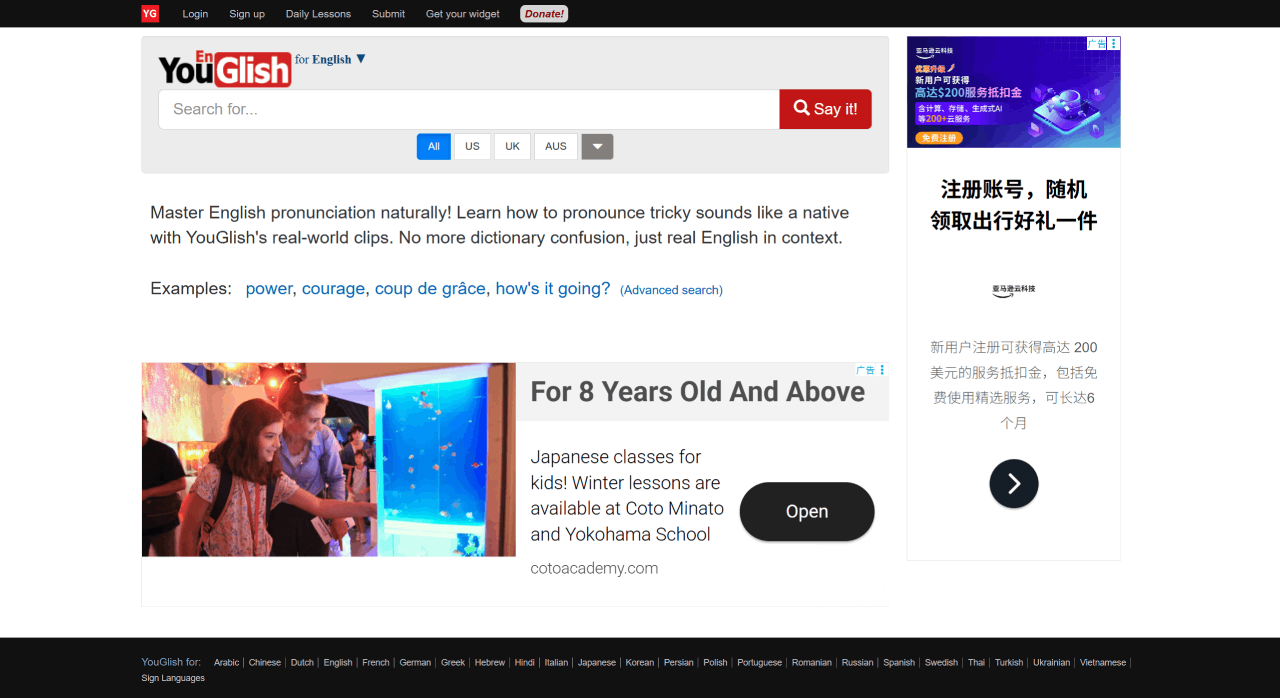Viewport: 1280px width, 698px height.
Task: Open the Daily Lessons menu item
Action: pyautogui.click(x=318, y=13)
